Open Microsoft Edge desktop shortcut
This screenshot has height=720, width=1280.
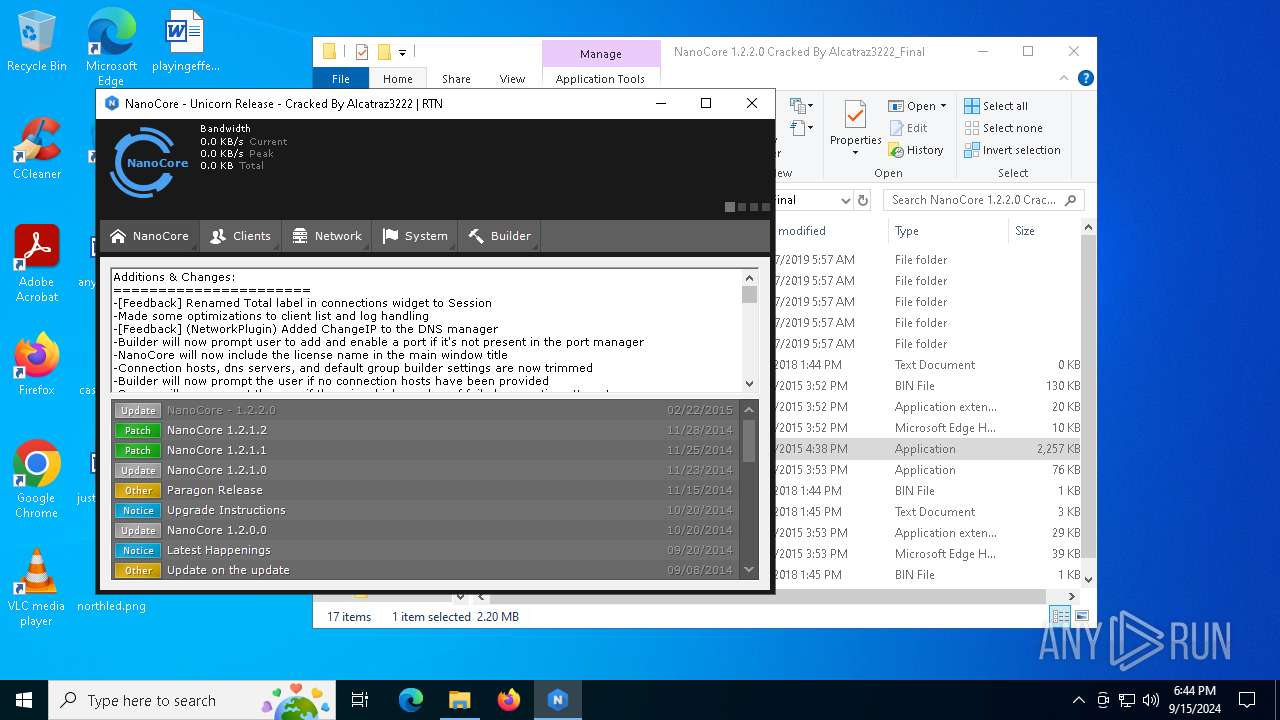pyautogui.click(x=111, y=47)
